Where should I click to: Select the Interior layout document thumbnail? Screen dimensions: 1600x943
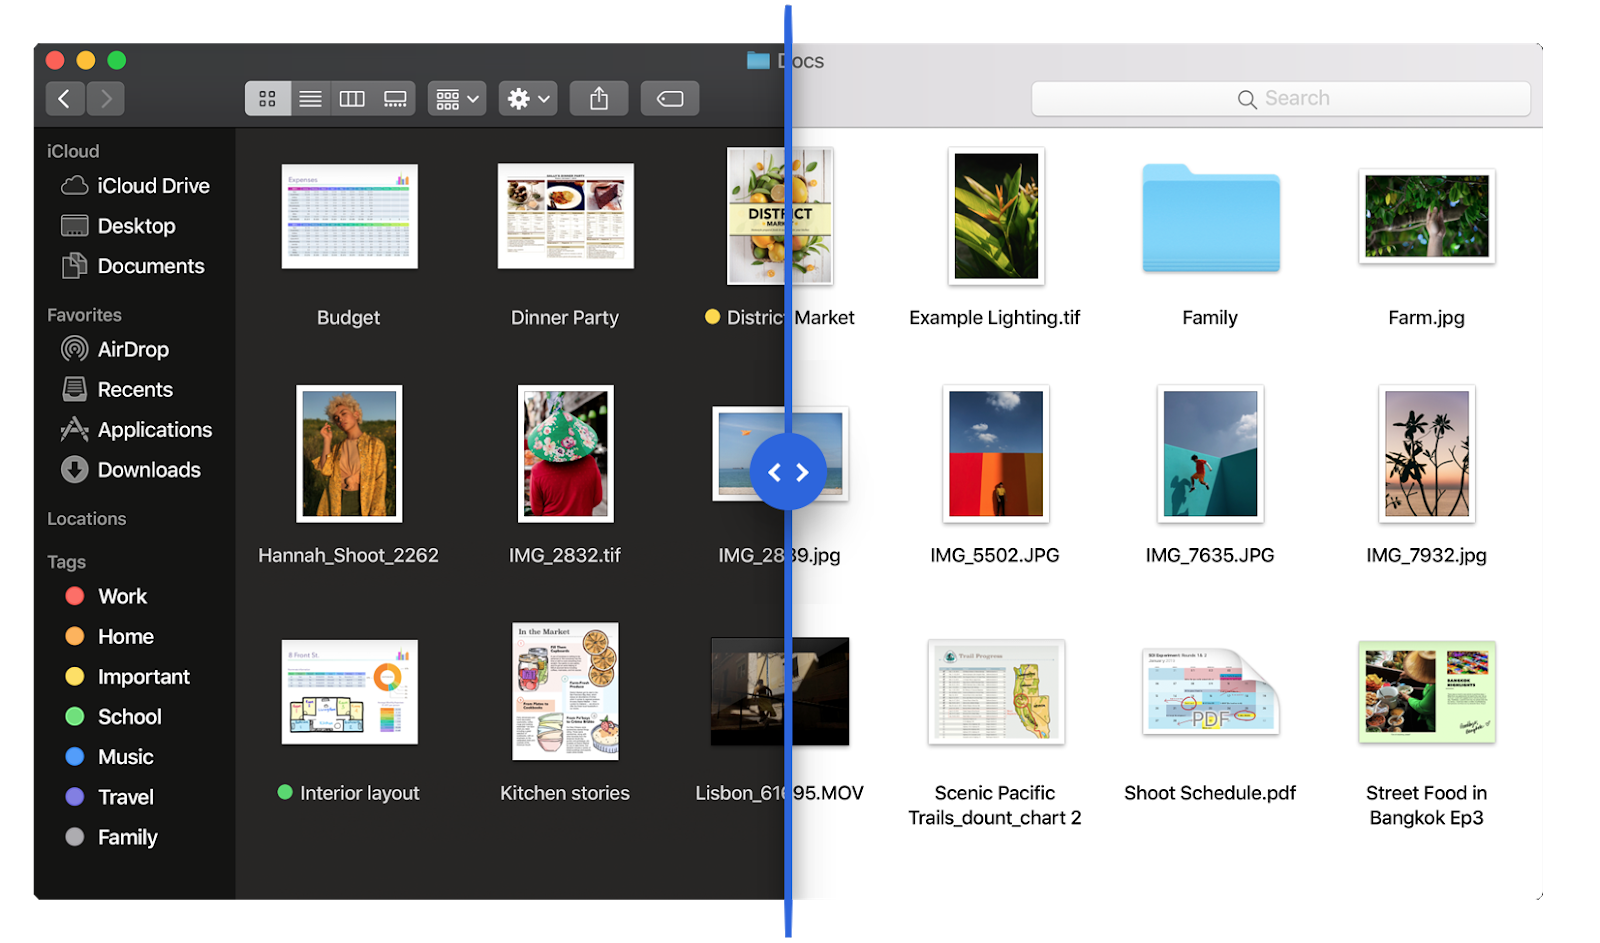point(349,692)
